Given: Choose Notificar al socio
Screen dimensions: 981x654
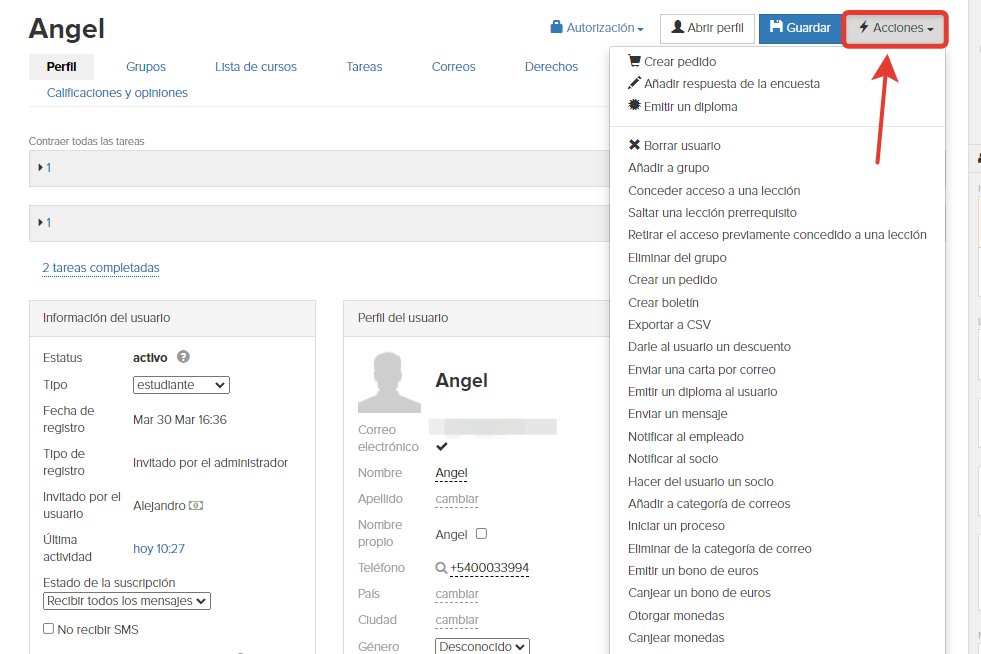Looking at the screenshot, I should click(673, 459).
